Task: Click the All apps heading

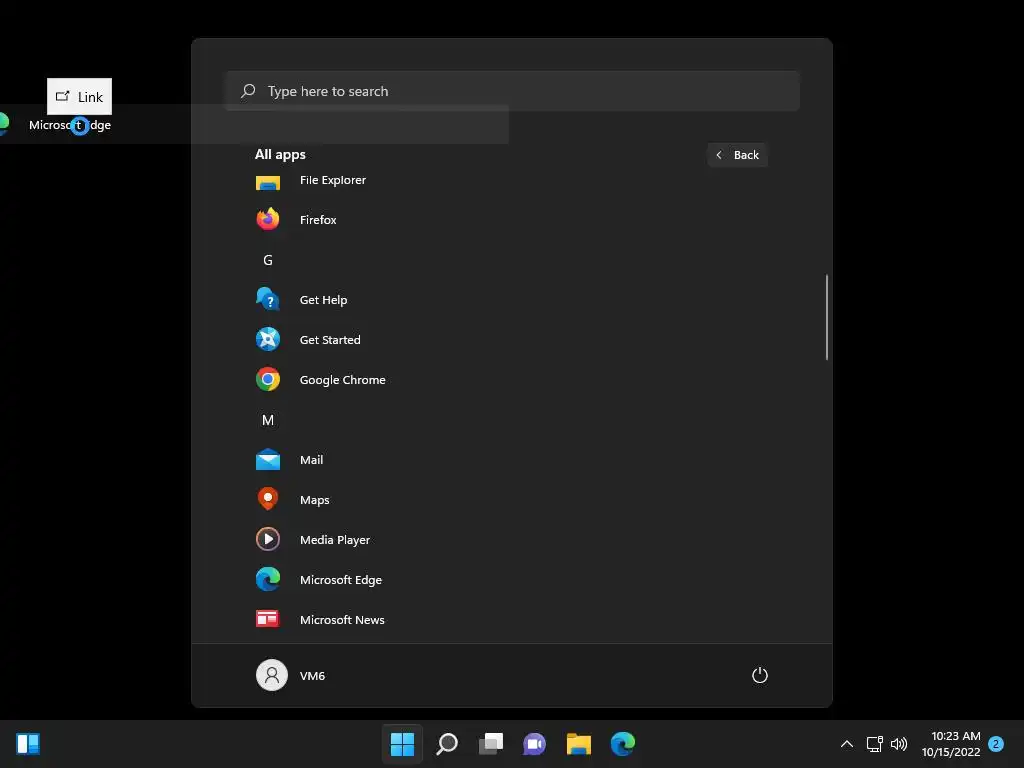Action: point(280,155)
